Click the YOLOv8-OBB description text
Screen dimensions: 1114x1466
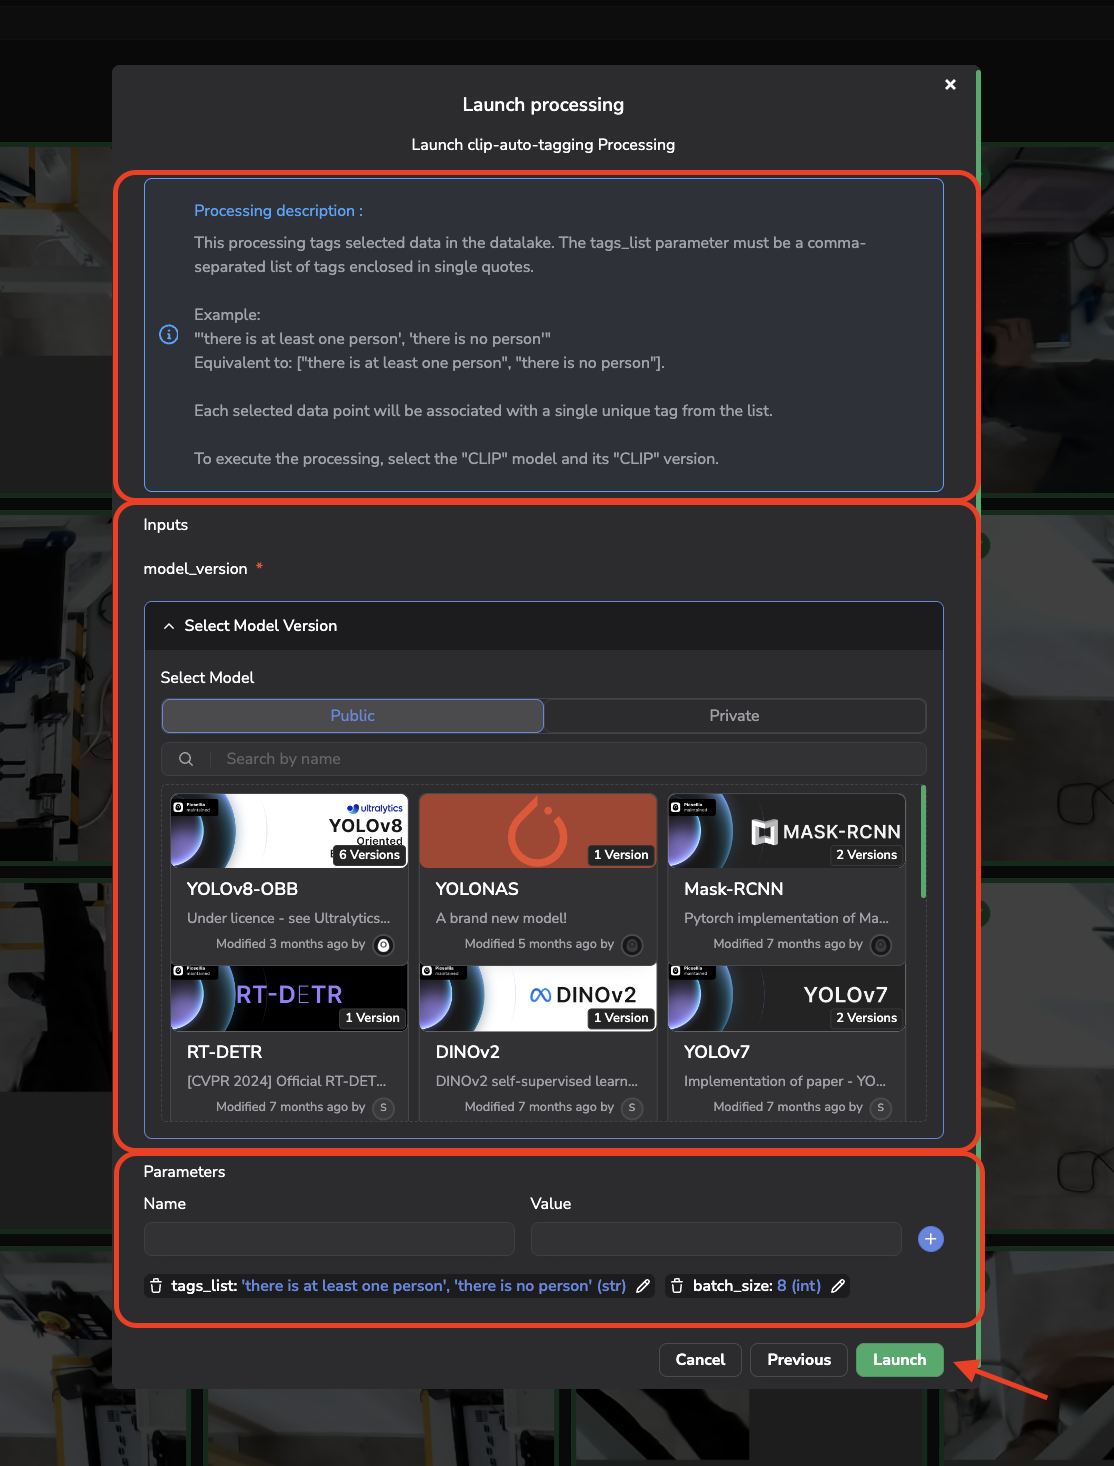click(x=289, y=918)
